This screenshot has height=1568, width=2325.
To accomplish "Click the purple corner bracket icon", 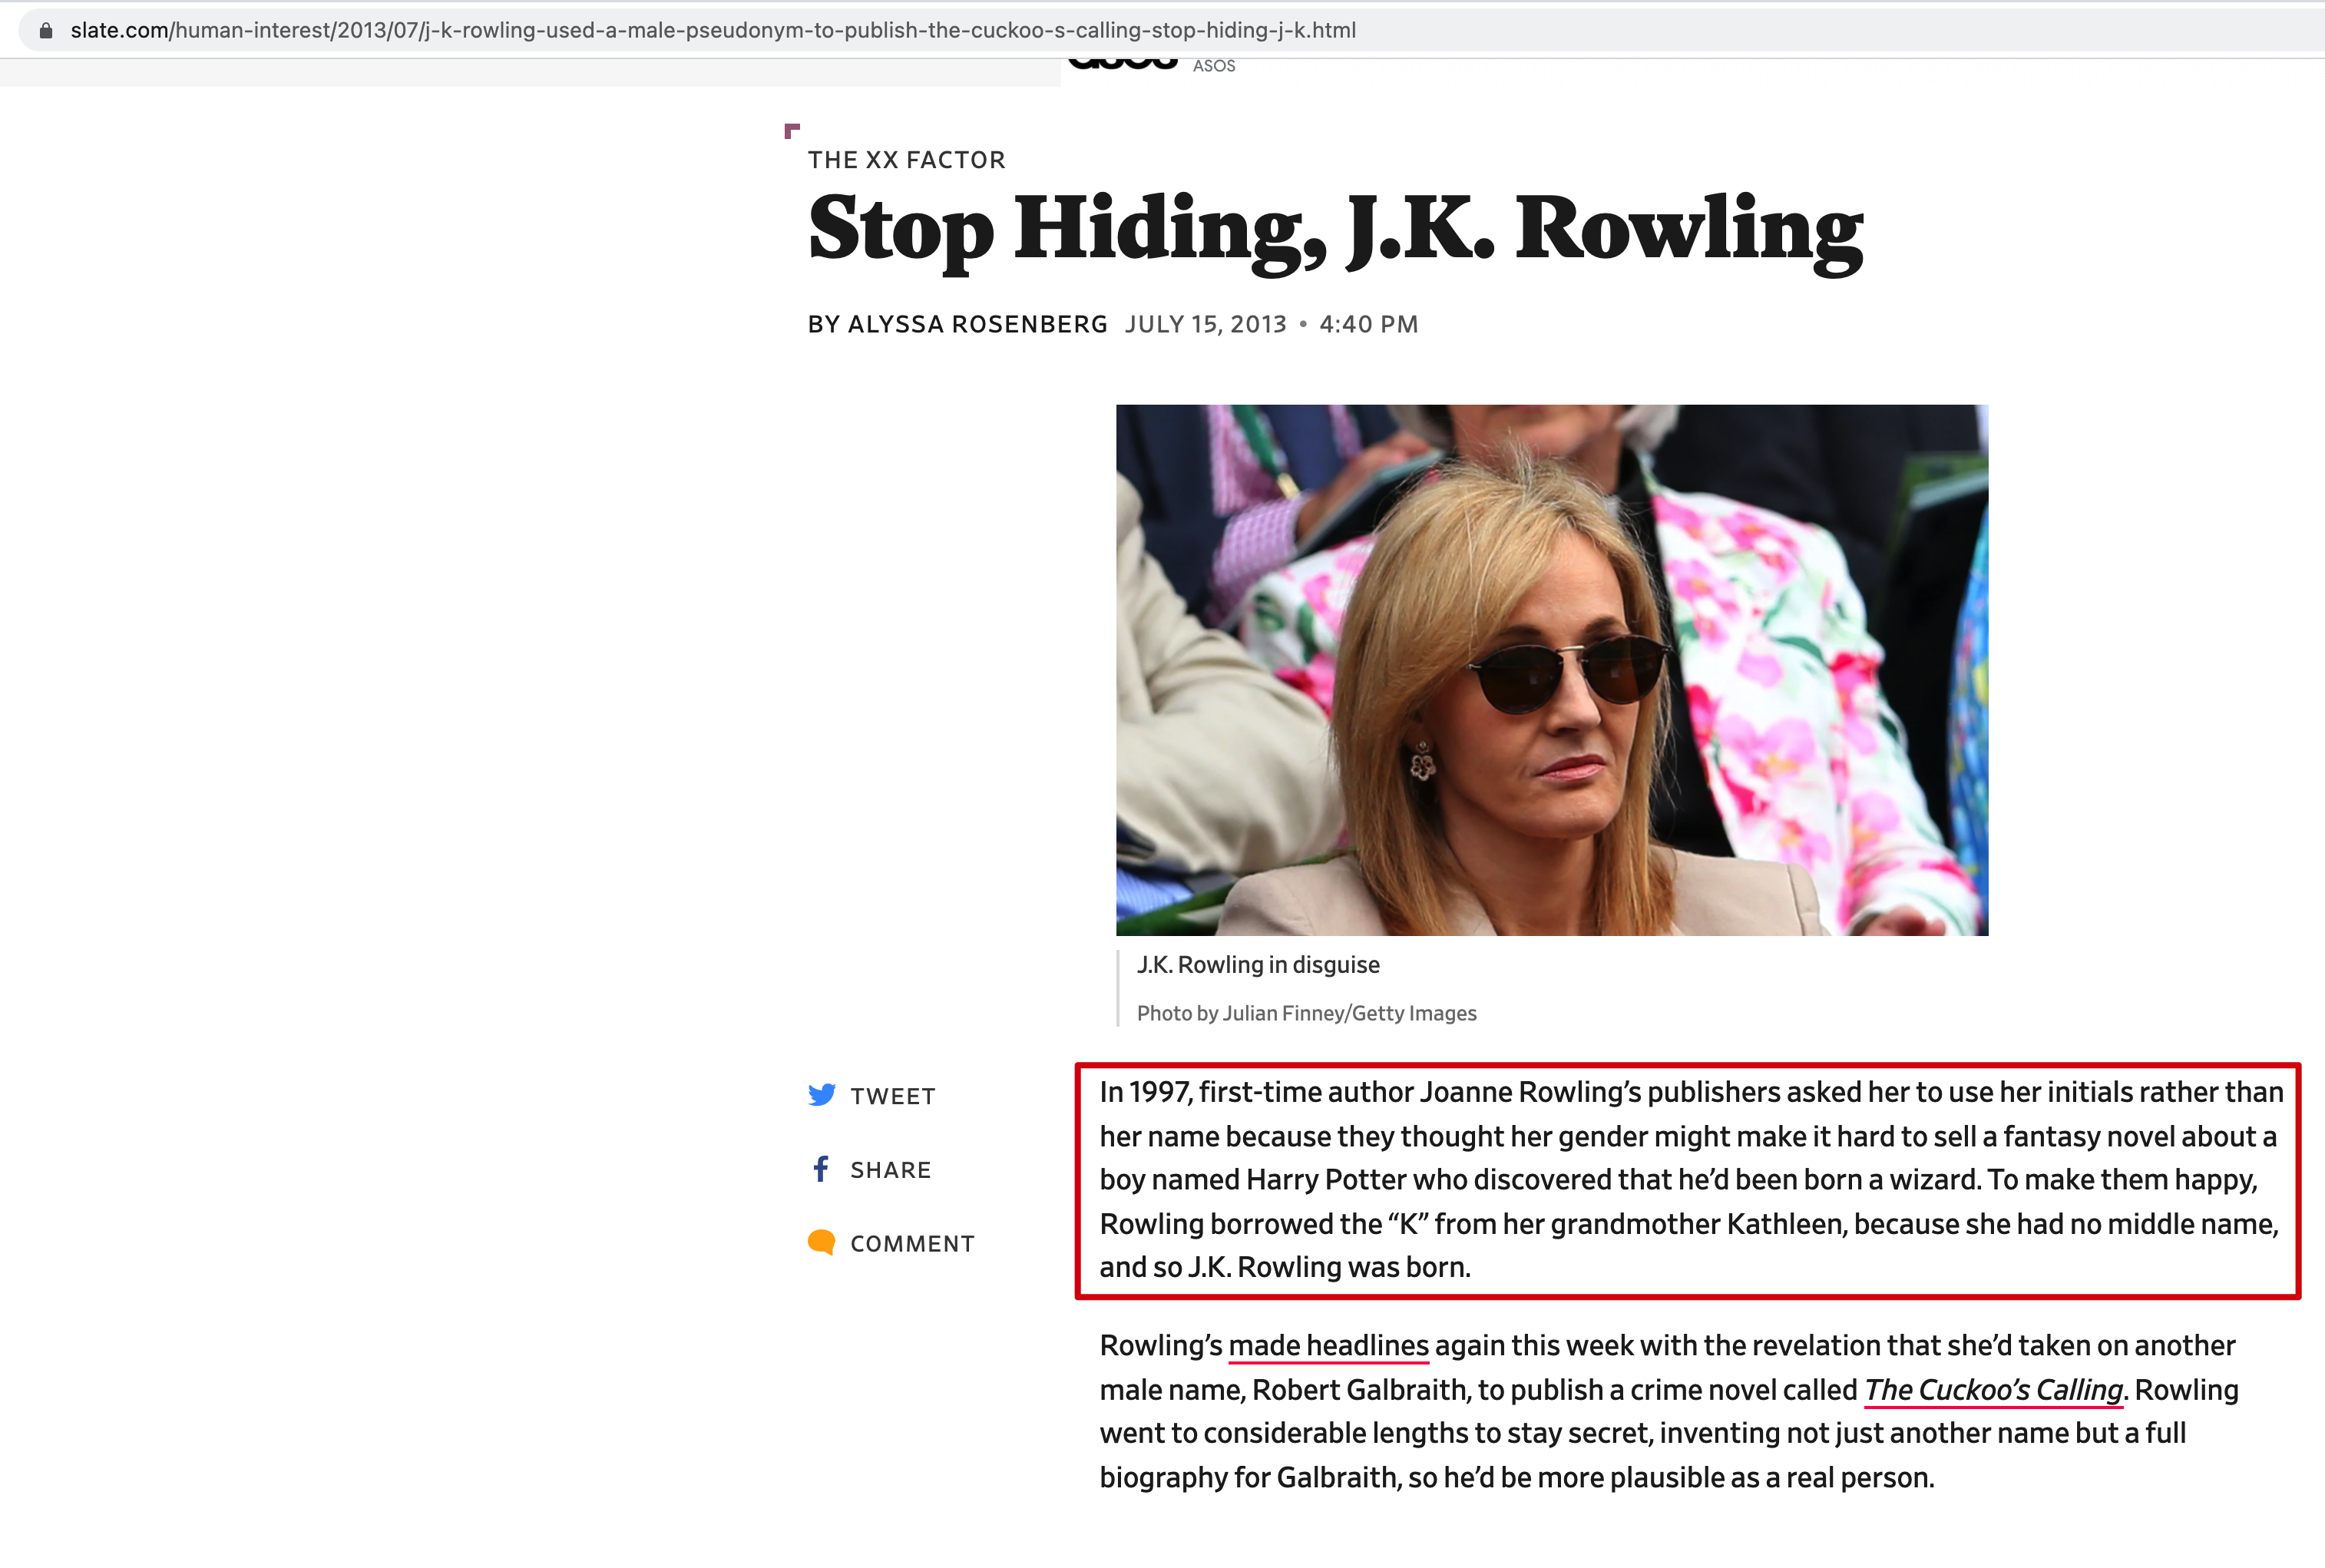I will [792, 130].
